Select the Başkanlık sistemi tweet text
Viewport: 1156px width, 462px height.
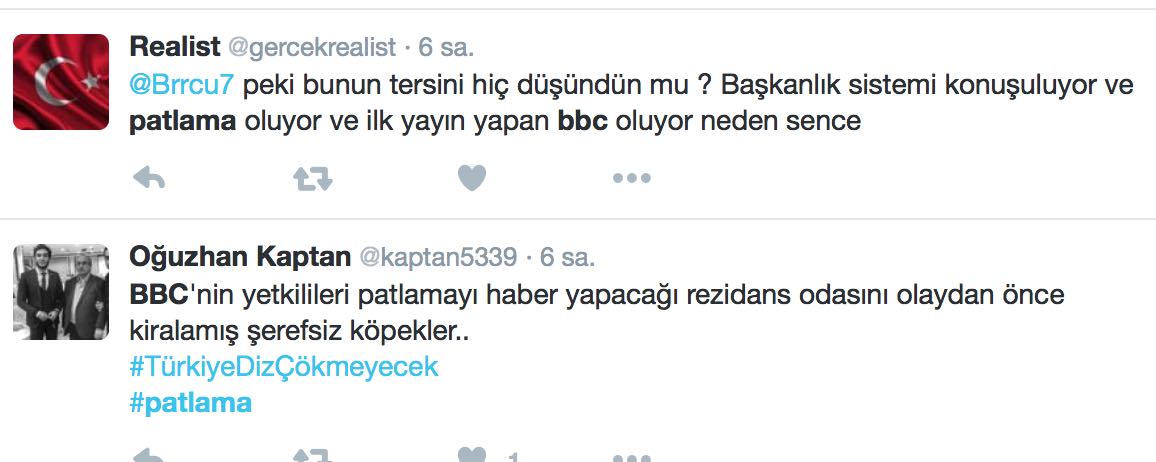pyautogui.click(x=631, y=103)
